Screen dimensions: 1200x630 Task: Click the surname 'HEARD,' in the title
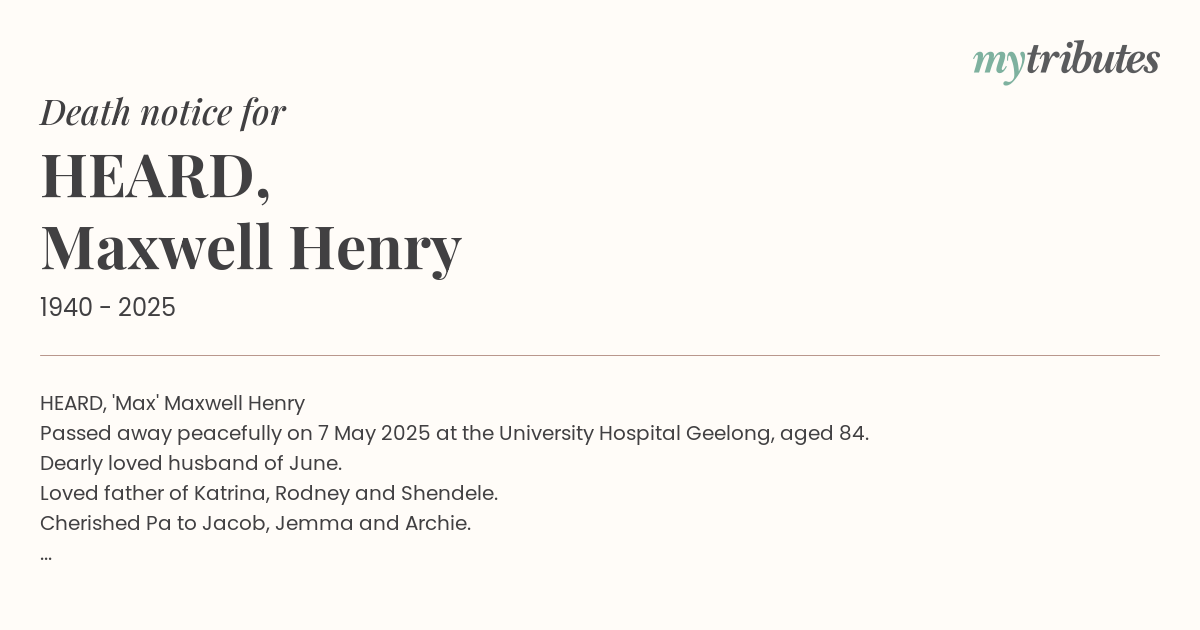point(156,177)
